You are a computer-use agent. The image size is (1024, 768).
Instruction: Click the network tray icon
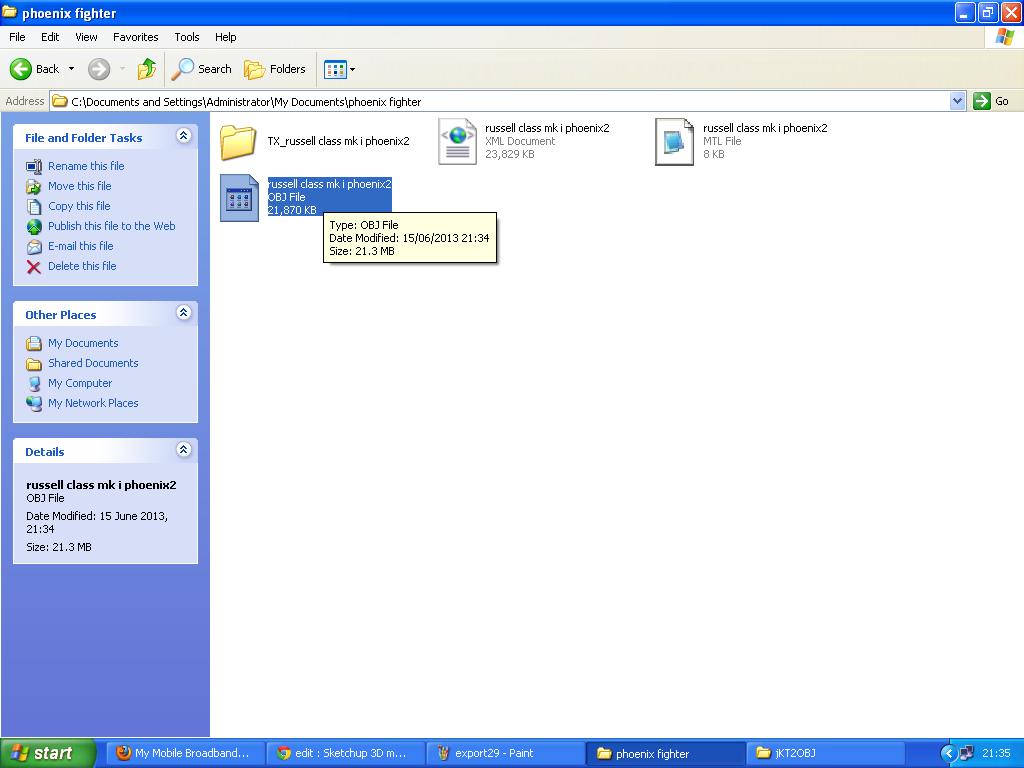[x=966, y=754]
